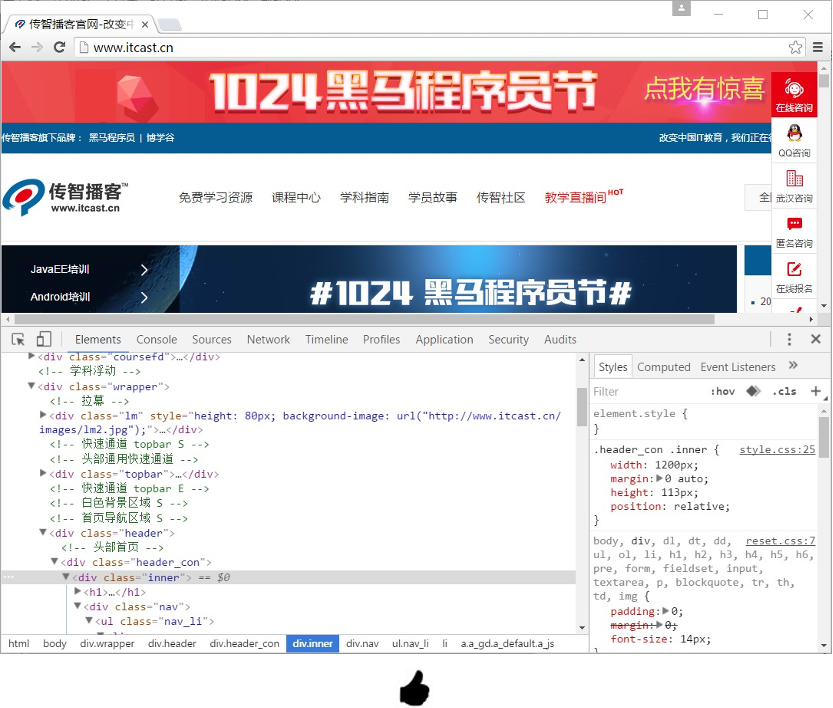Switch to Console tab
This screenshot has width=833, height=708.
[x=157, y=339]
